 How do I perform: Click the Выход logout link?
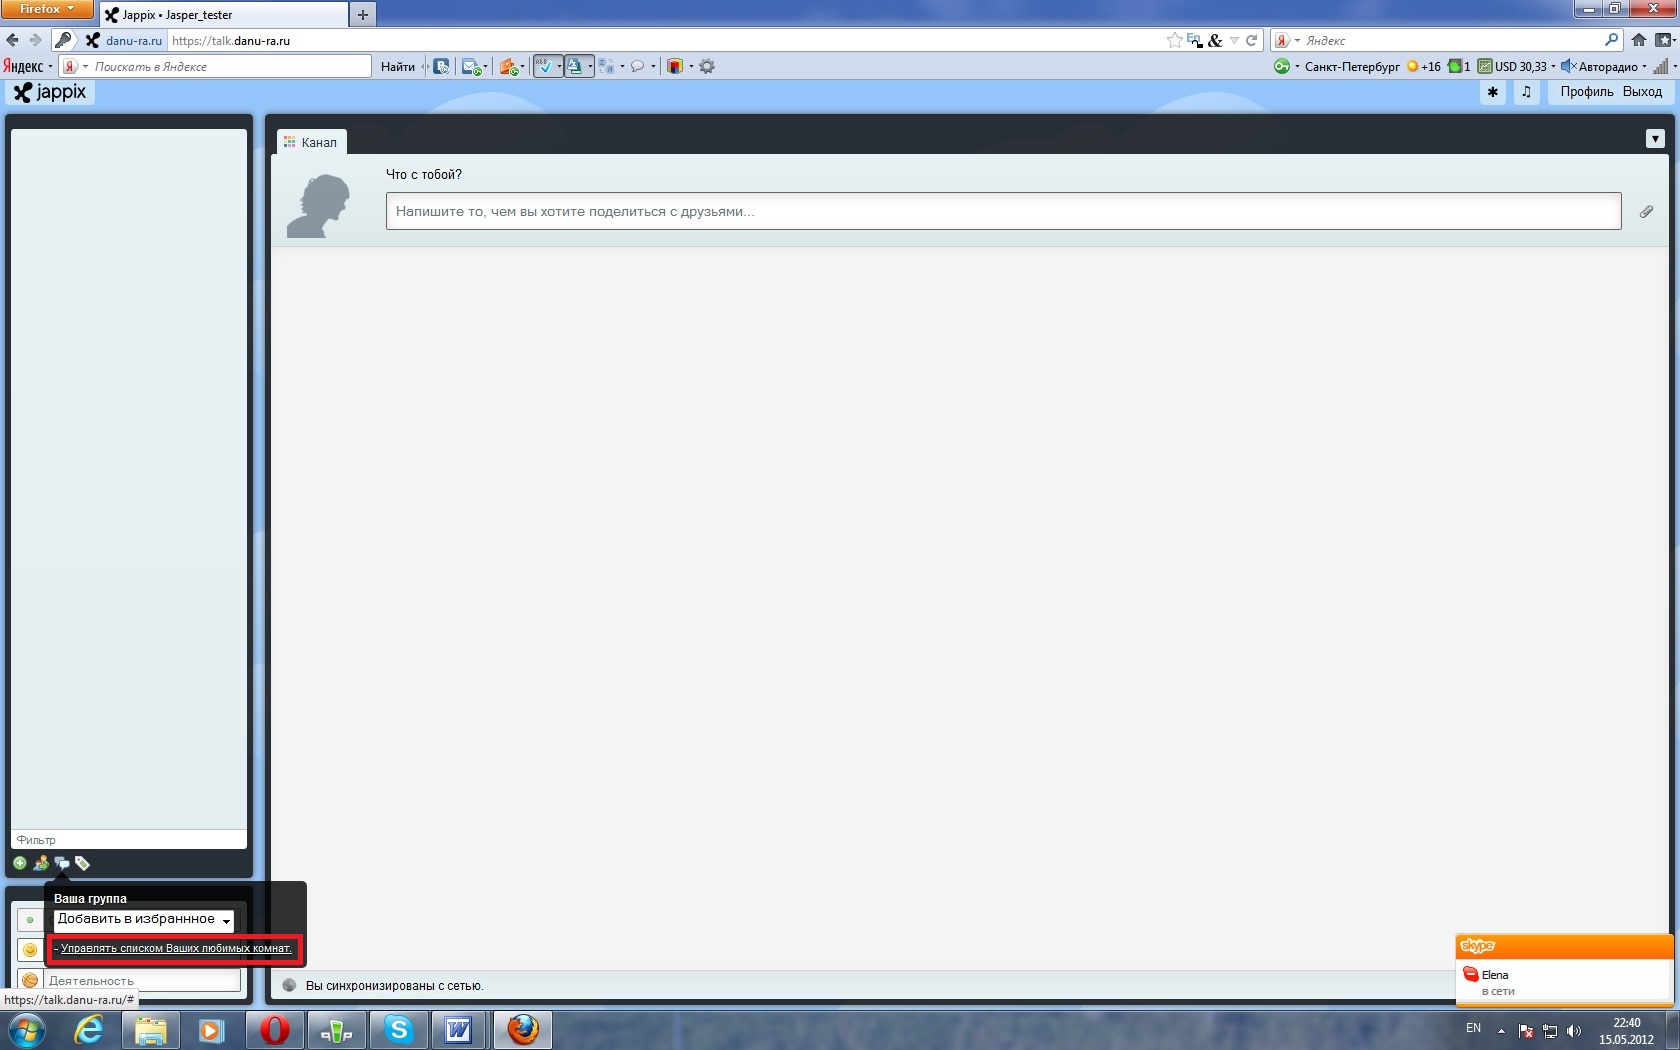tap(1642, 92)
